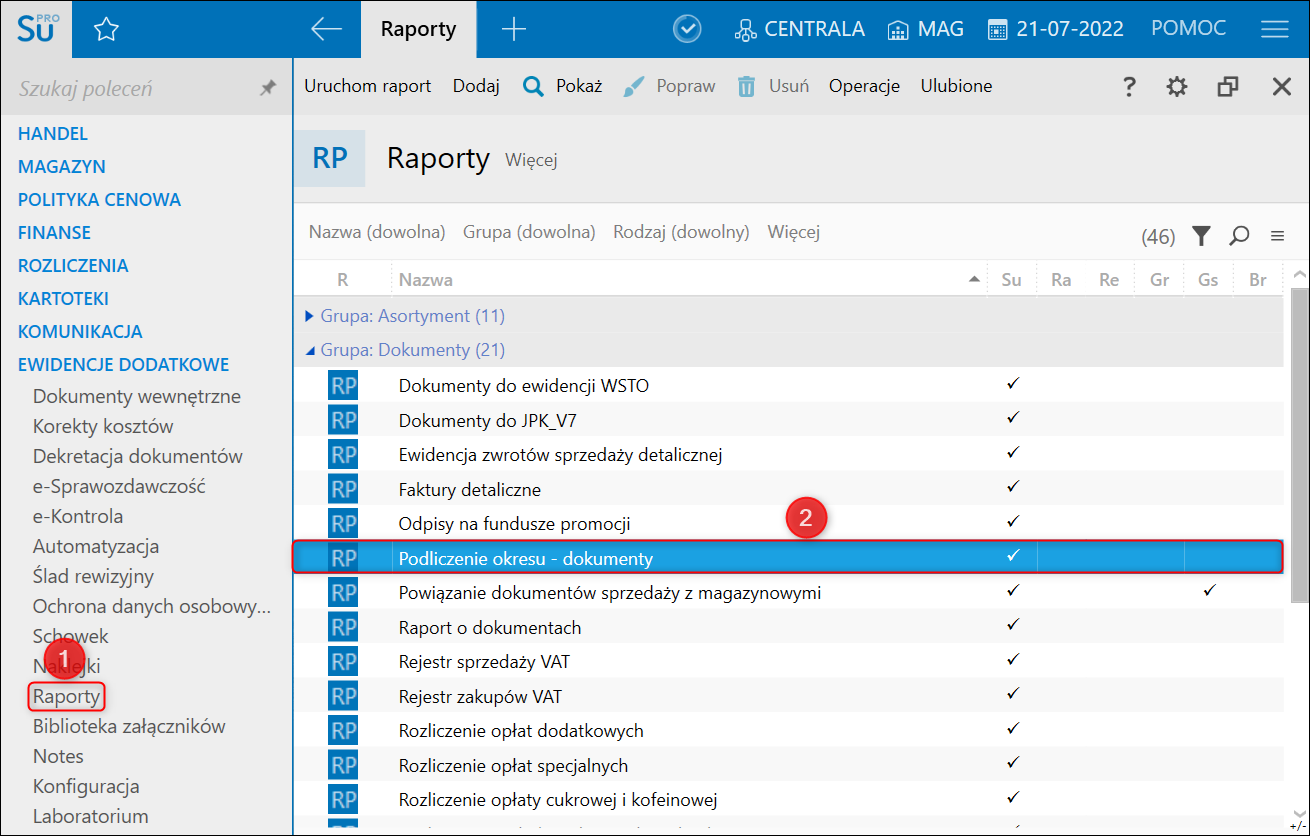1310x836 pixels.
Task: Open the hamburger menu in top bar
Action: pyautogui.click(x=1274, y=30)
